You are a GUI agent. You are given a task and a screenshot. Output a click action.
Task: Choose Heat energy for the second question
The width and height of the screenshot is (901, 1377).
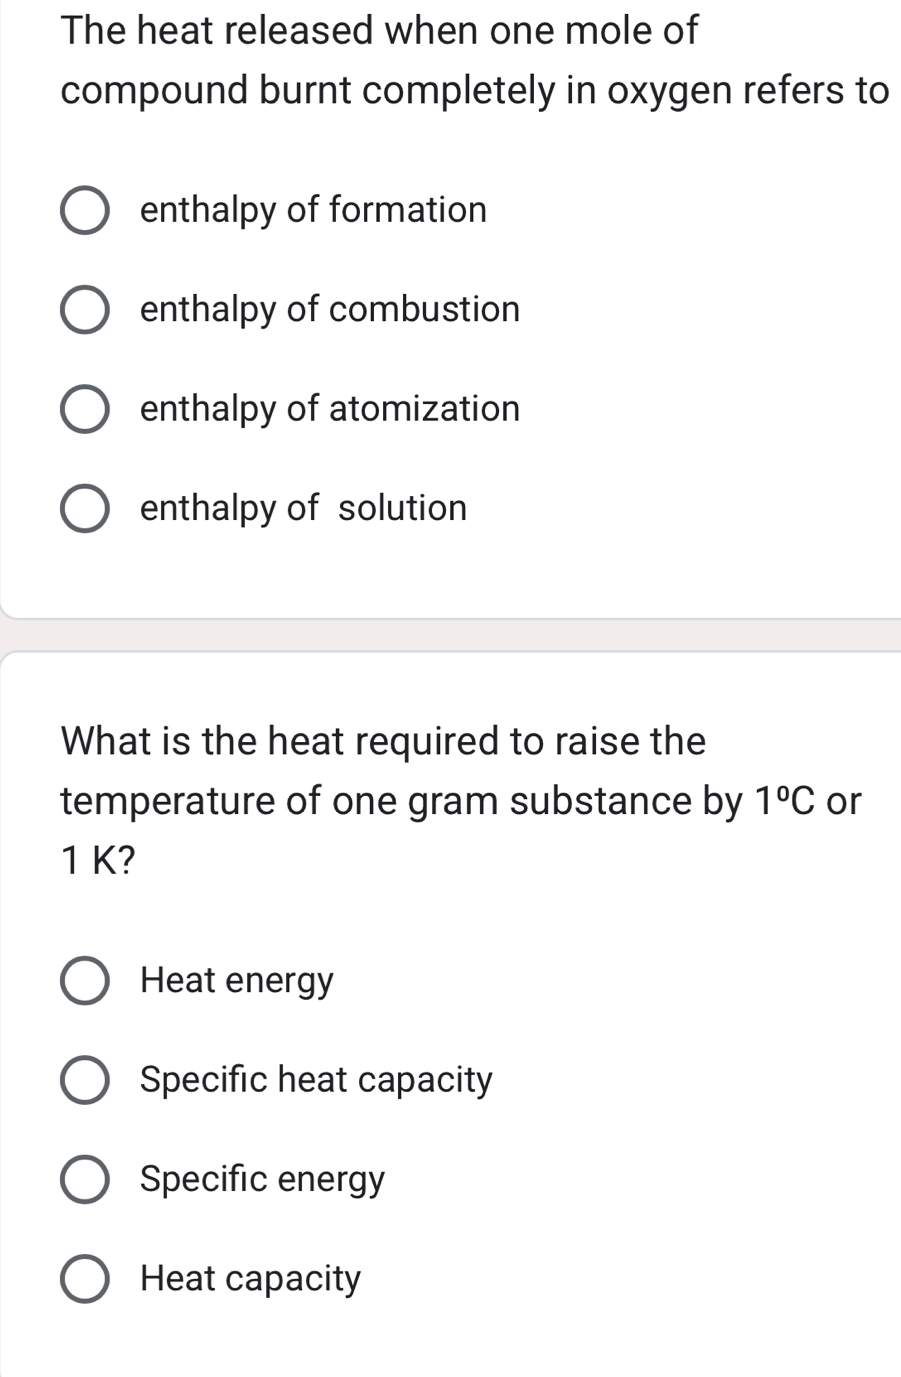pyautogui.click(x=85, y=981)
